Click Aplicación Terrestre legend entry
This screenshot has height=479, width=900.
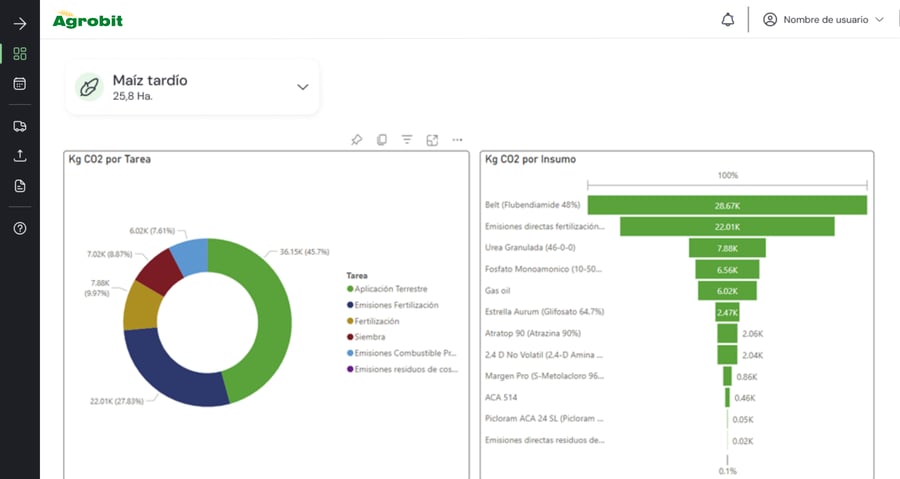click(x=387, y=289)
